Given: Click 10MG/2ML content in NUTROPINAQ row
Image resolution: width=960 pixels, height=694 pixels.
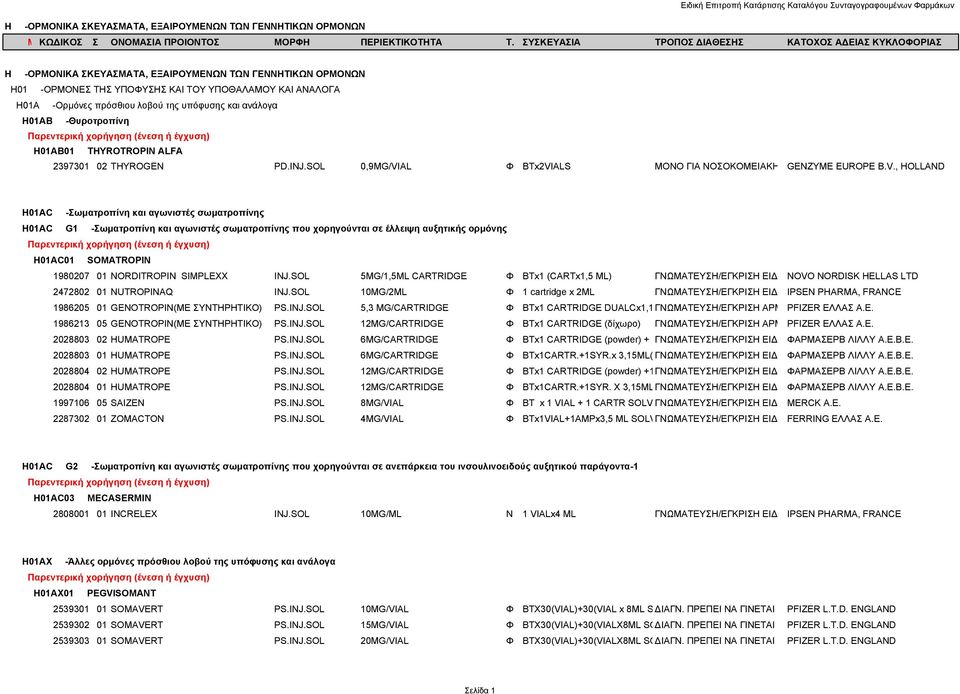Looking at the screenshot, I should tap(383, 292).
